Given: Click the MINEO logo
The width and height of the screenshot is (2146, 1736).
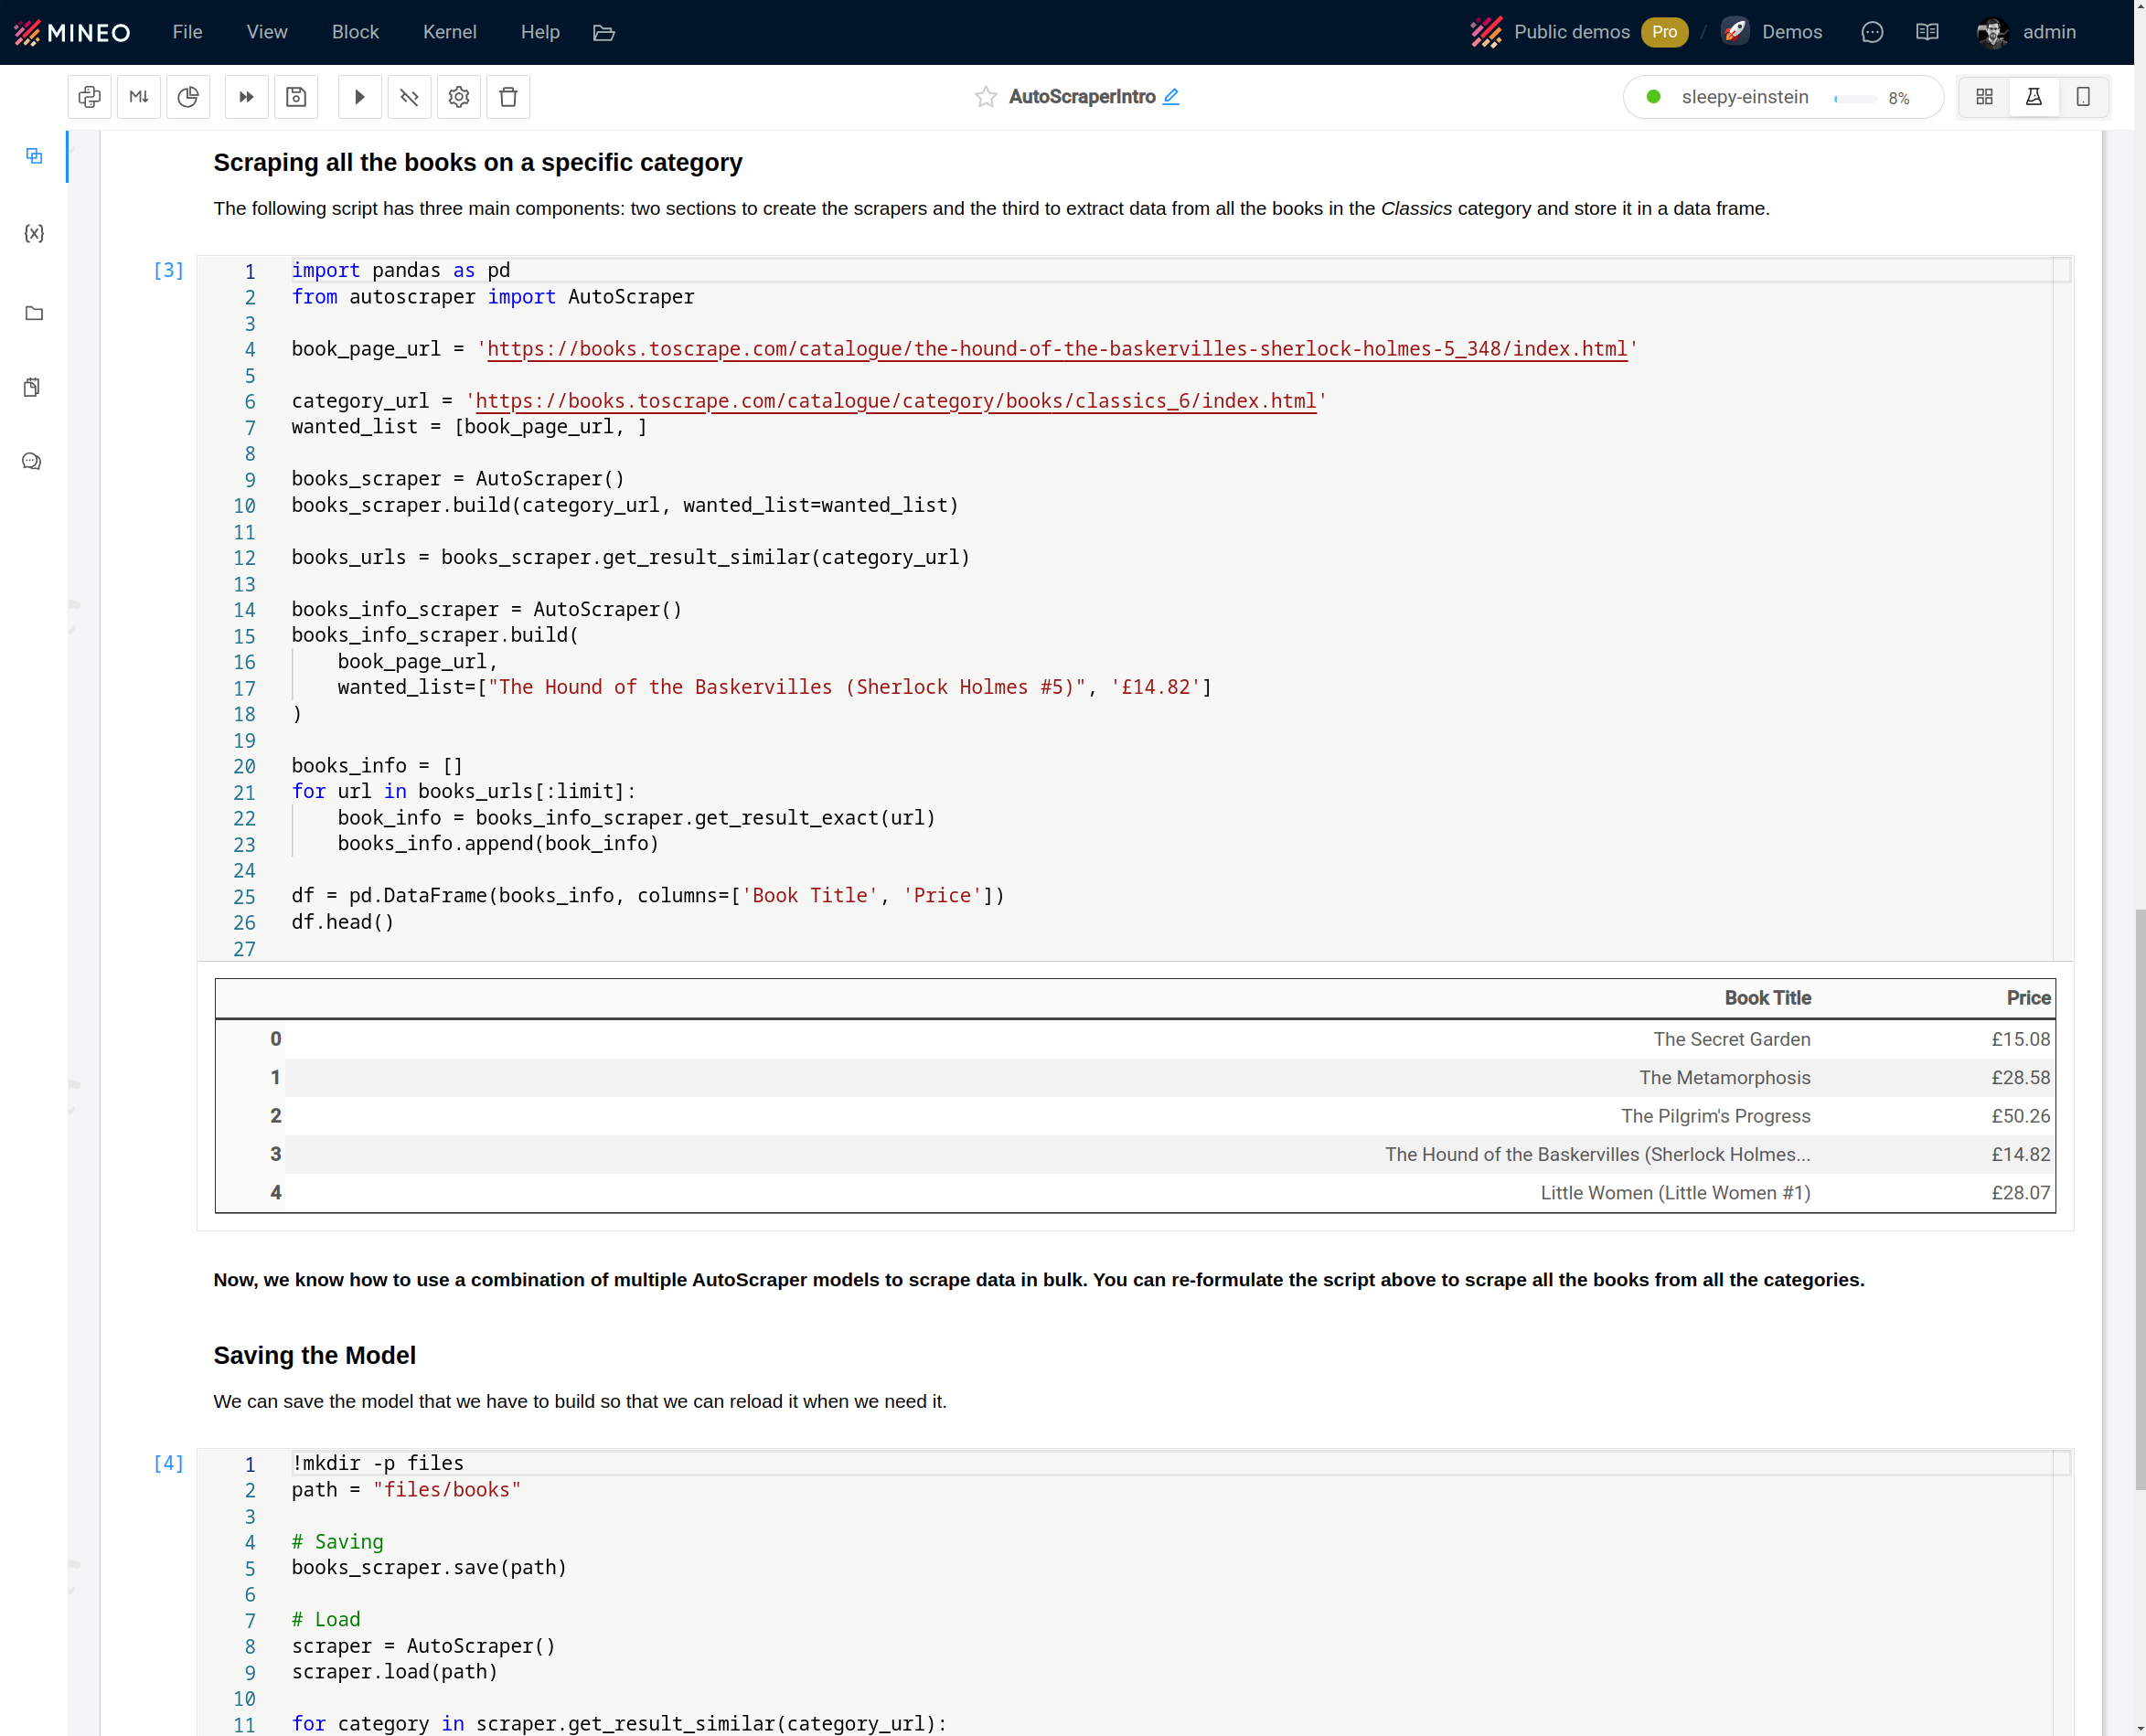Looking at the screenshot, I should click(72, 32).
